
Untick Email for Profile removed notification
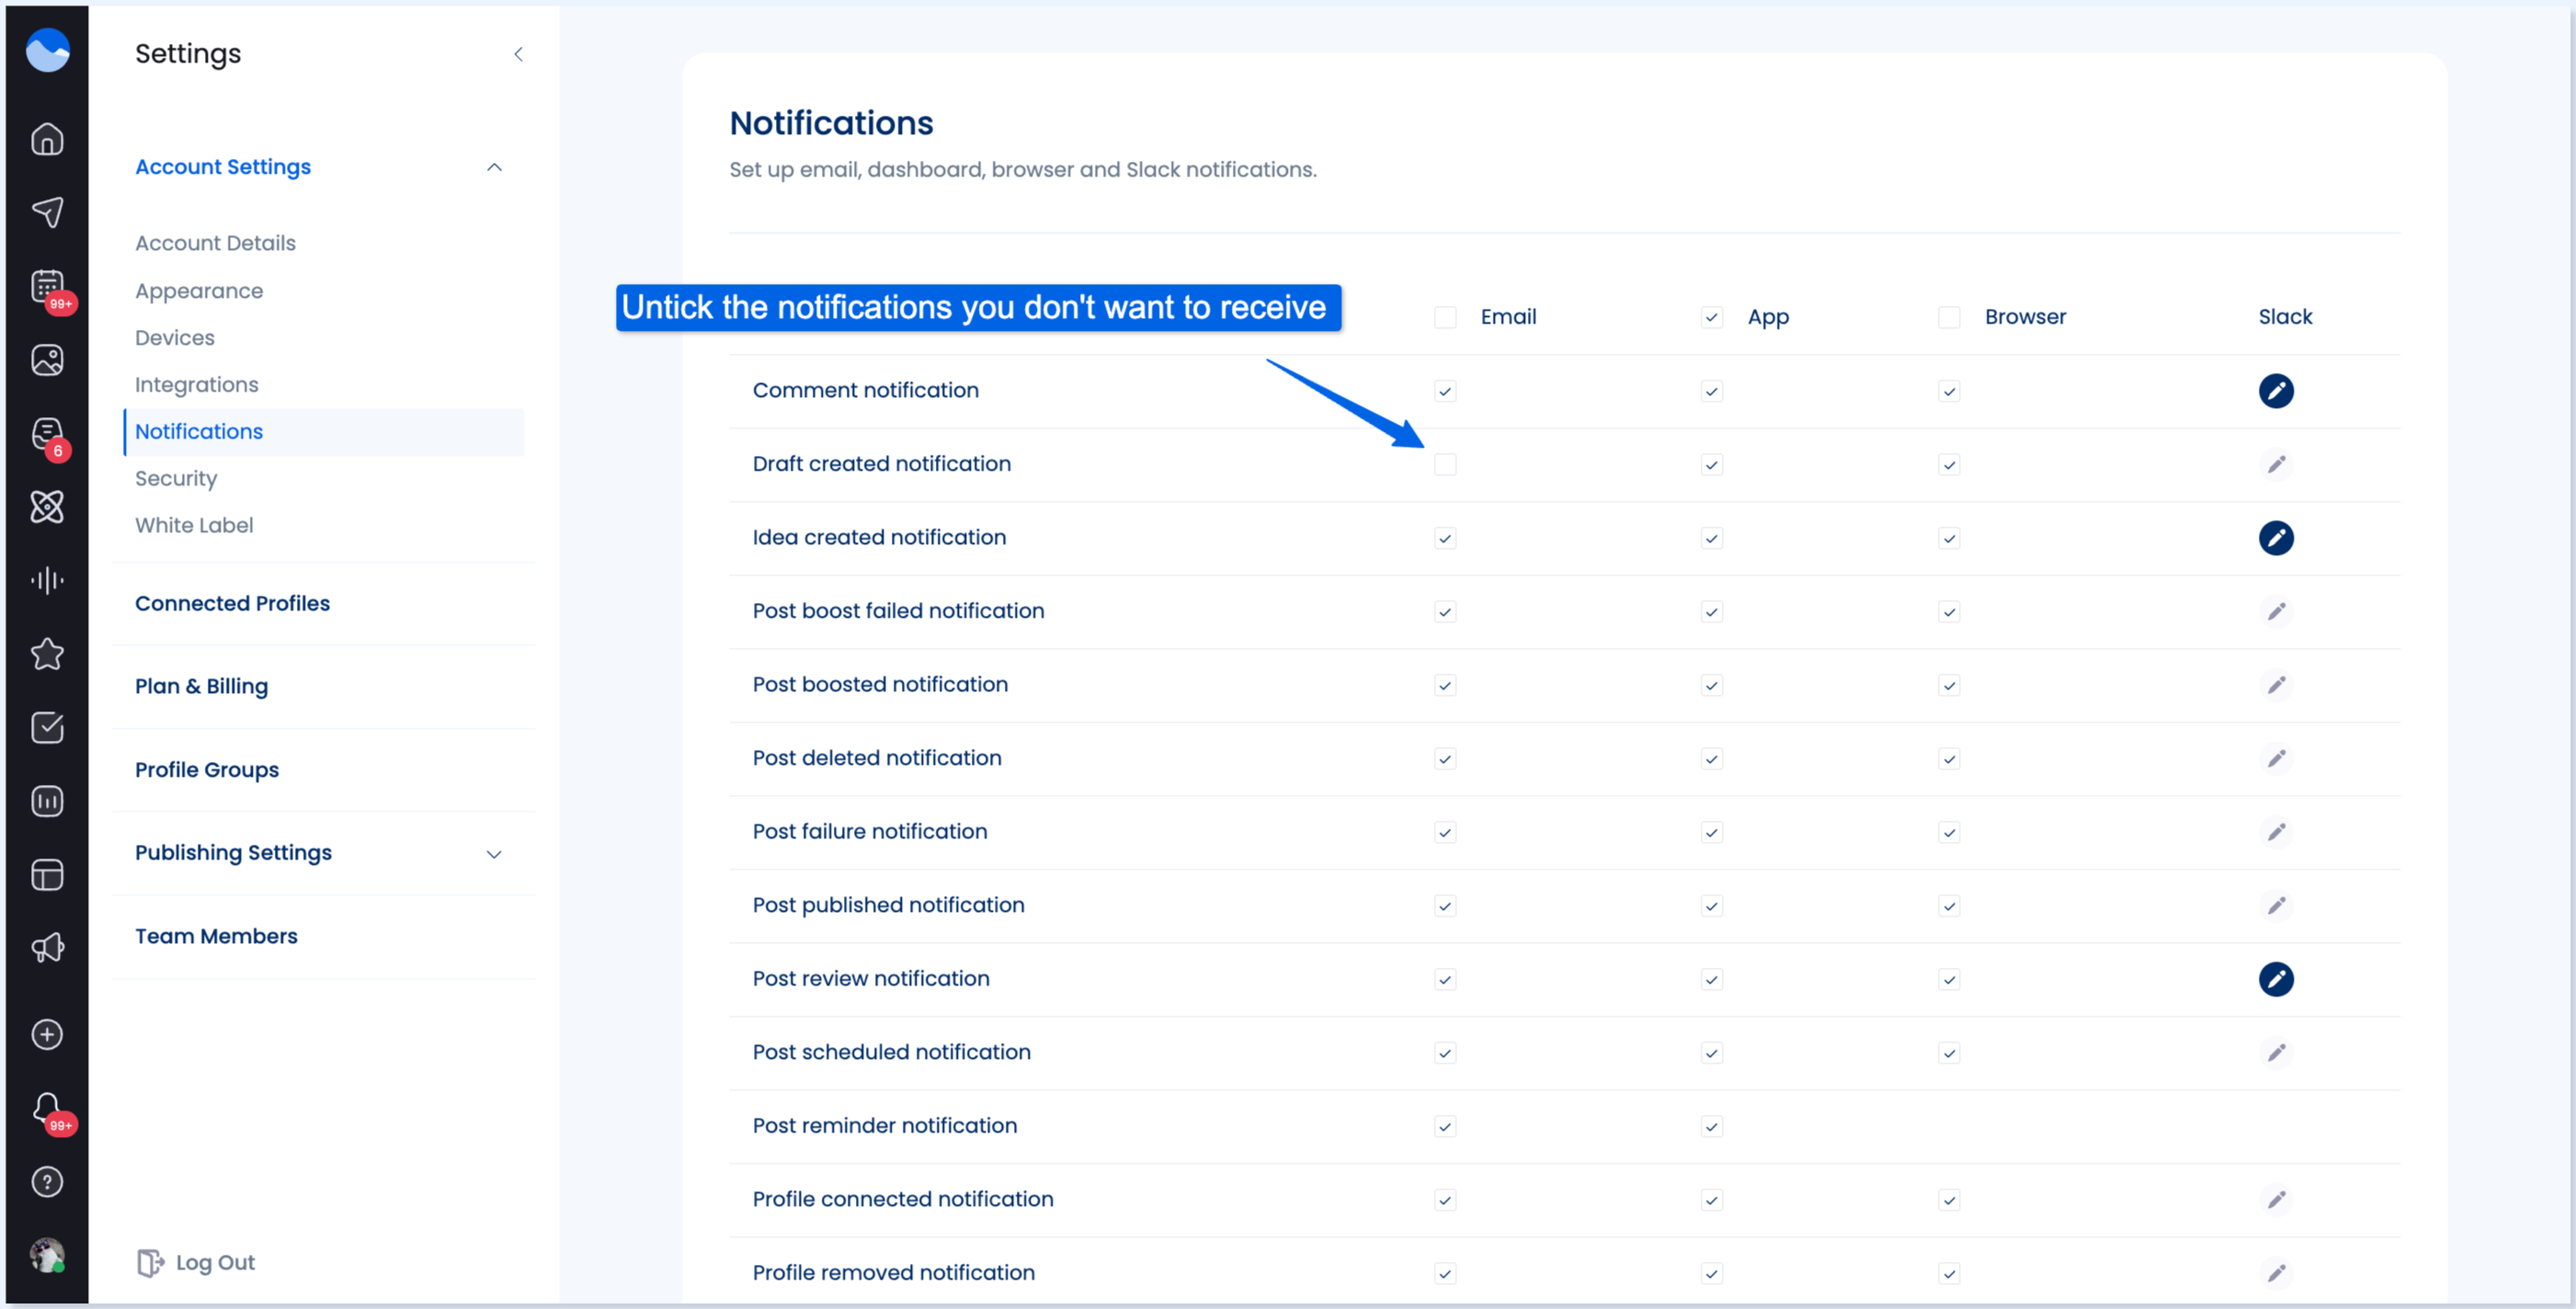[1445, 1273]
